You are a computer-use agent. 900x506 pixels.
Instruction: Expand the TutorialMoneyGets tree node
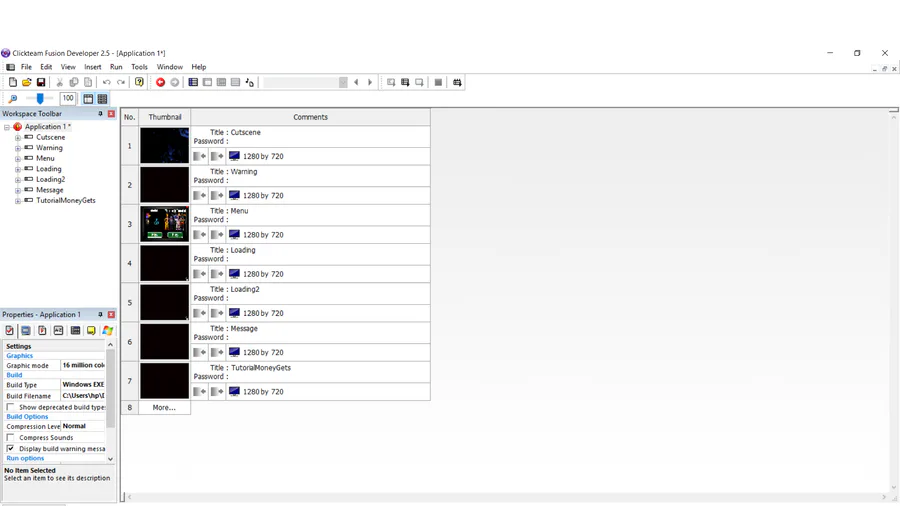(x=18, y=201)
